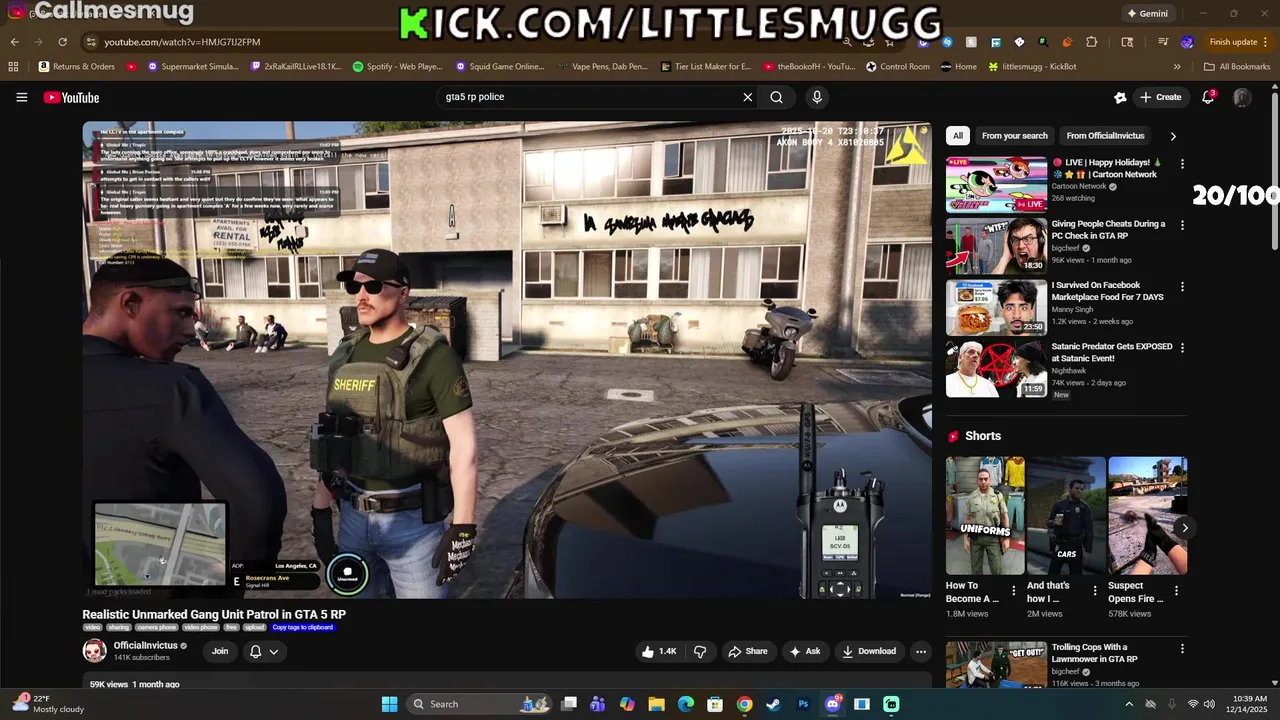
Task: Open the YouTube playables icon beside Create
Action: [1120, 97]
